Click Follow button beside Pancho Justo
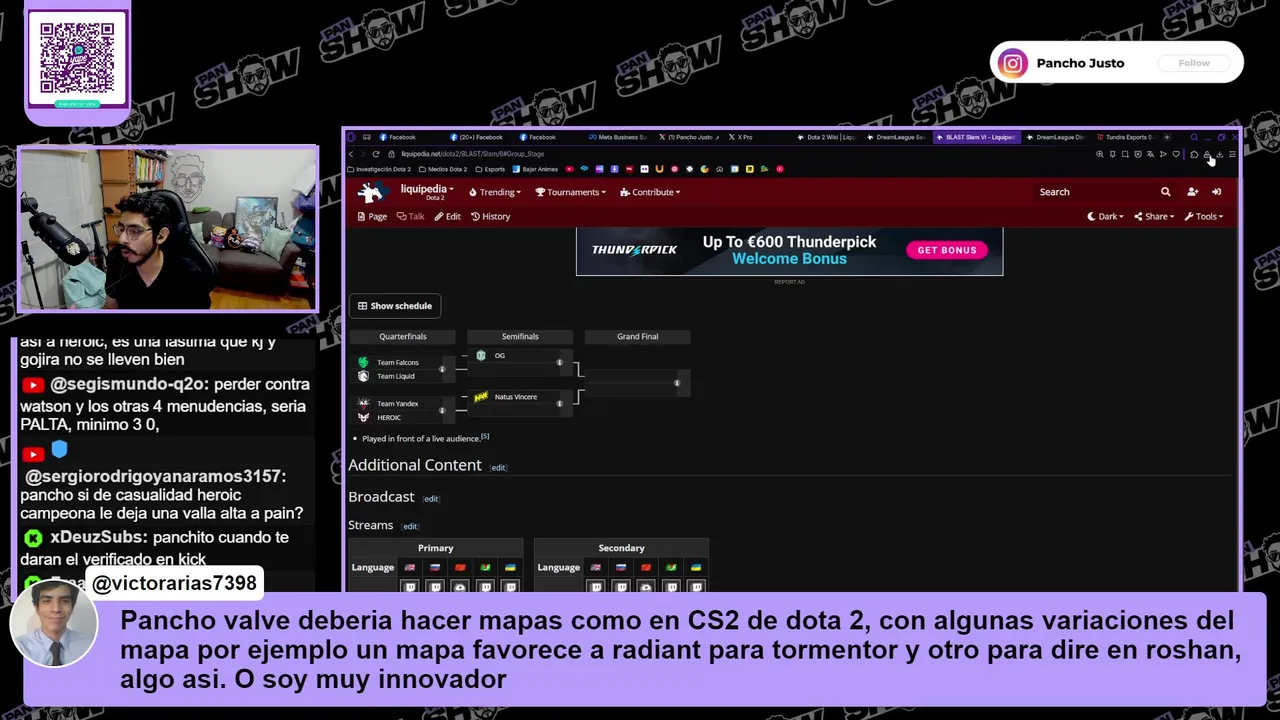Image resolution: width=1280 pixels, height=720 pixels. point(1194,63)
